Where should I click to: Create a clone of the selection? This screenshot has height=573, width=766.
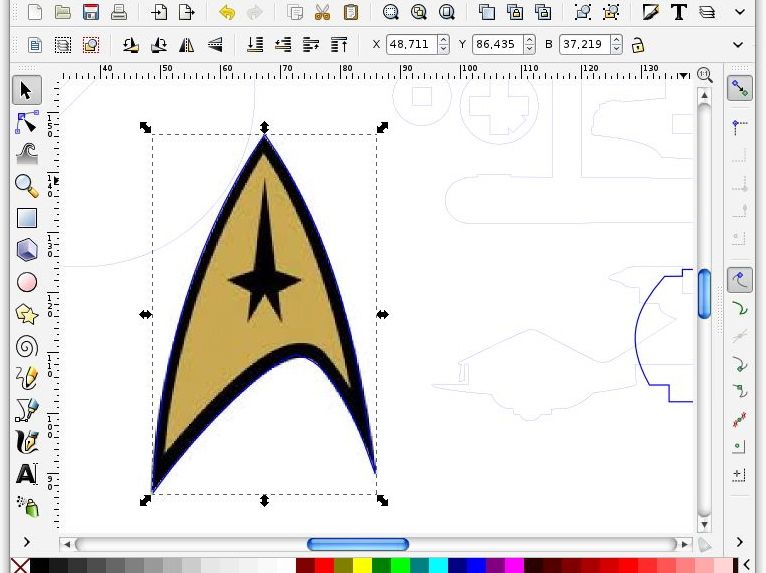515,11
